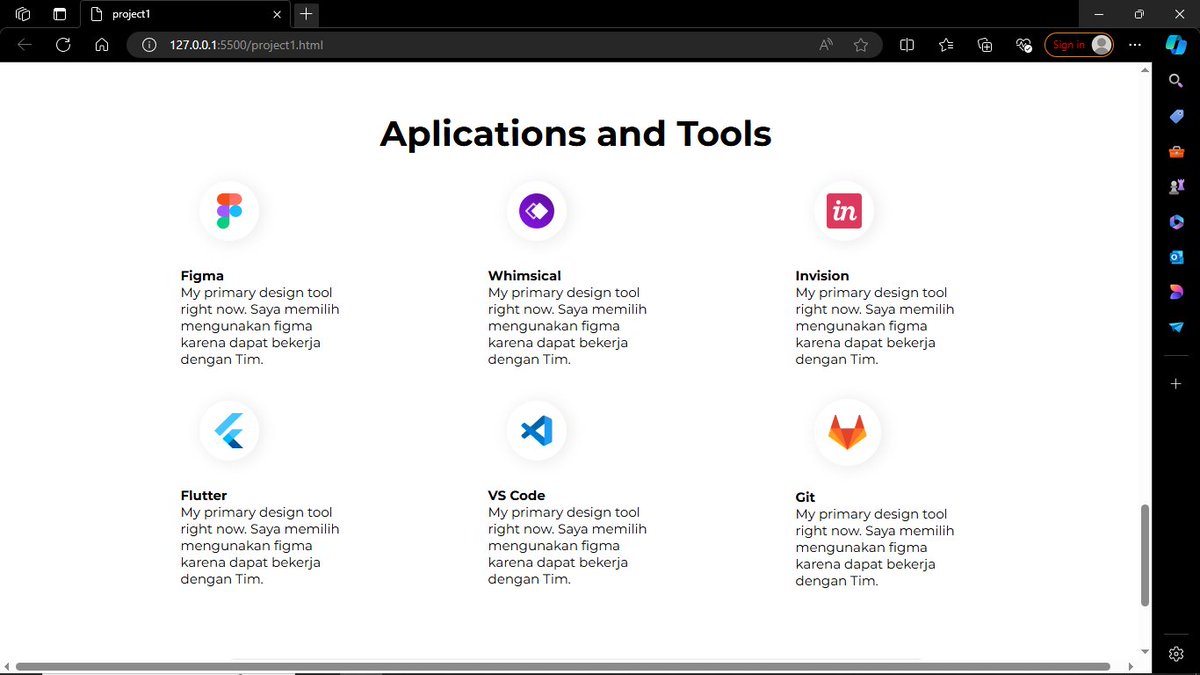The image size is (1200, 675).
Task: Open Copilot from the toolbar
Action: tap(1175, 44)
